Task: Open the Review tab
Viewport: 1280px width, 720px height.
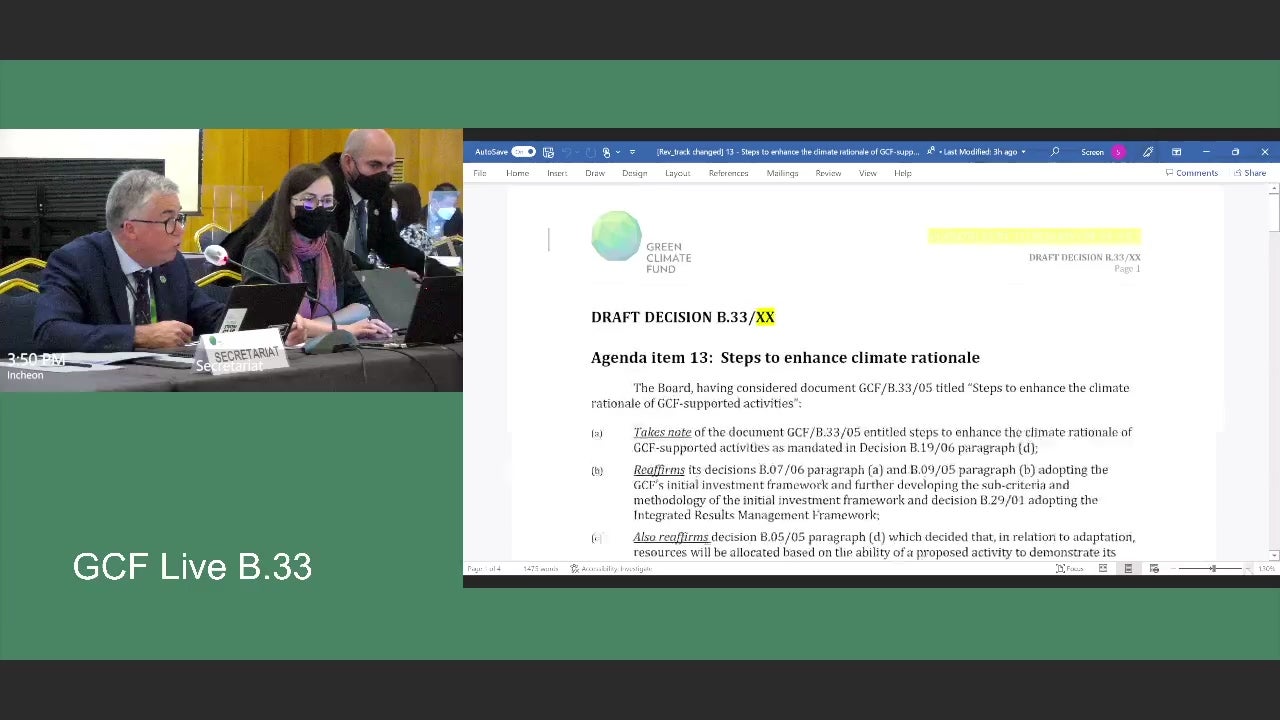Action: pyautogui.click(x=828, y=173)
